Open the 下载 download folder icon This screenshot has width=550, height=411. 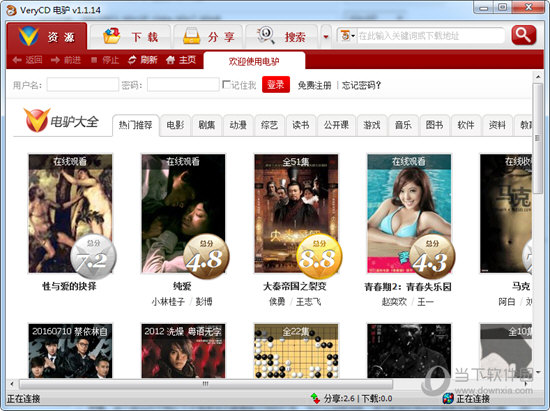tap(112, 36)
